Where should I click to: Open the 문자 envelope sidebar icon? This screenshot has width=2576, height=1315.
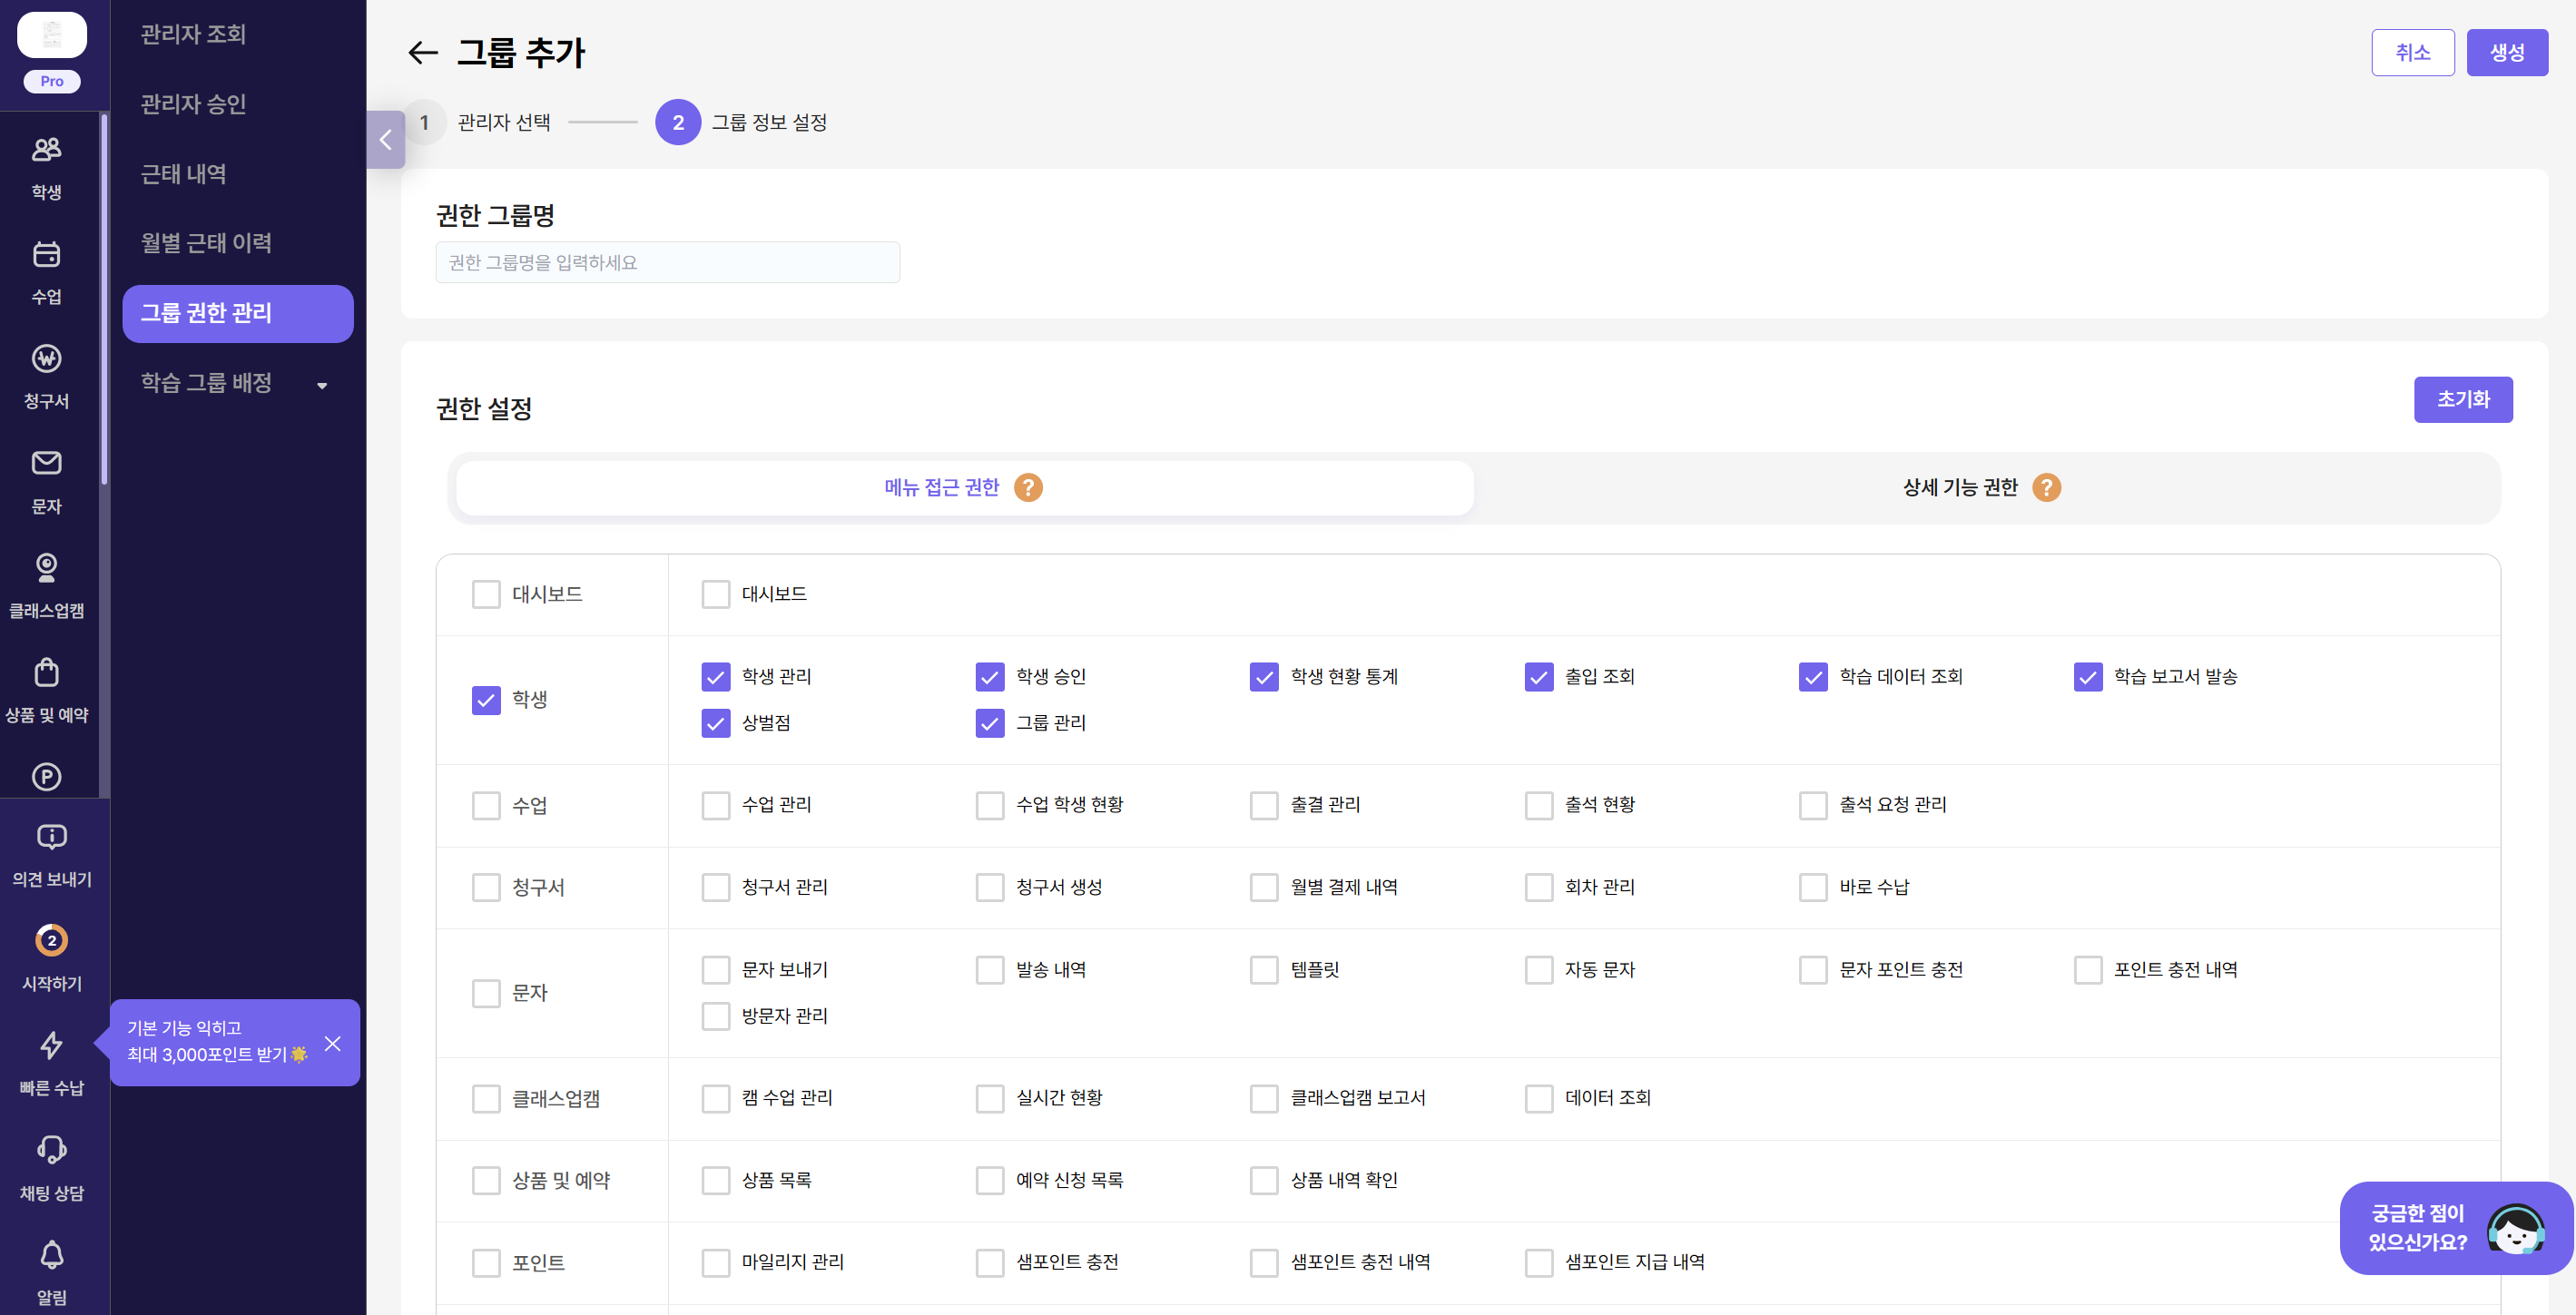(x=46, y=463)
